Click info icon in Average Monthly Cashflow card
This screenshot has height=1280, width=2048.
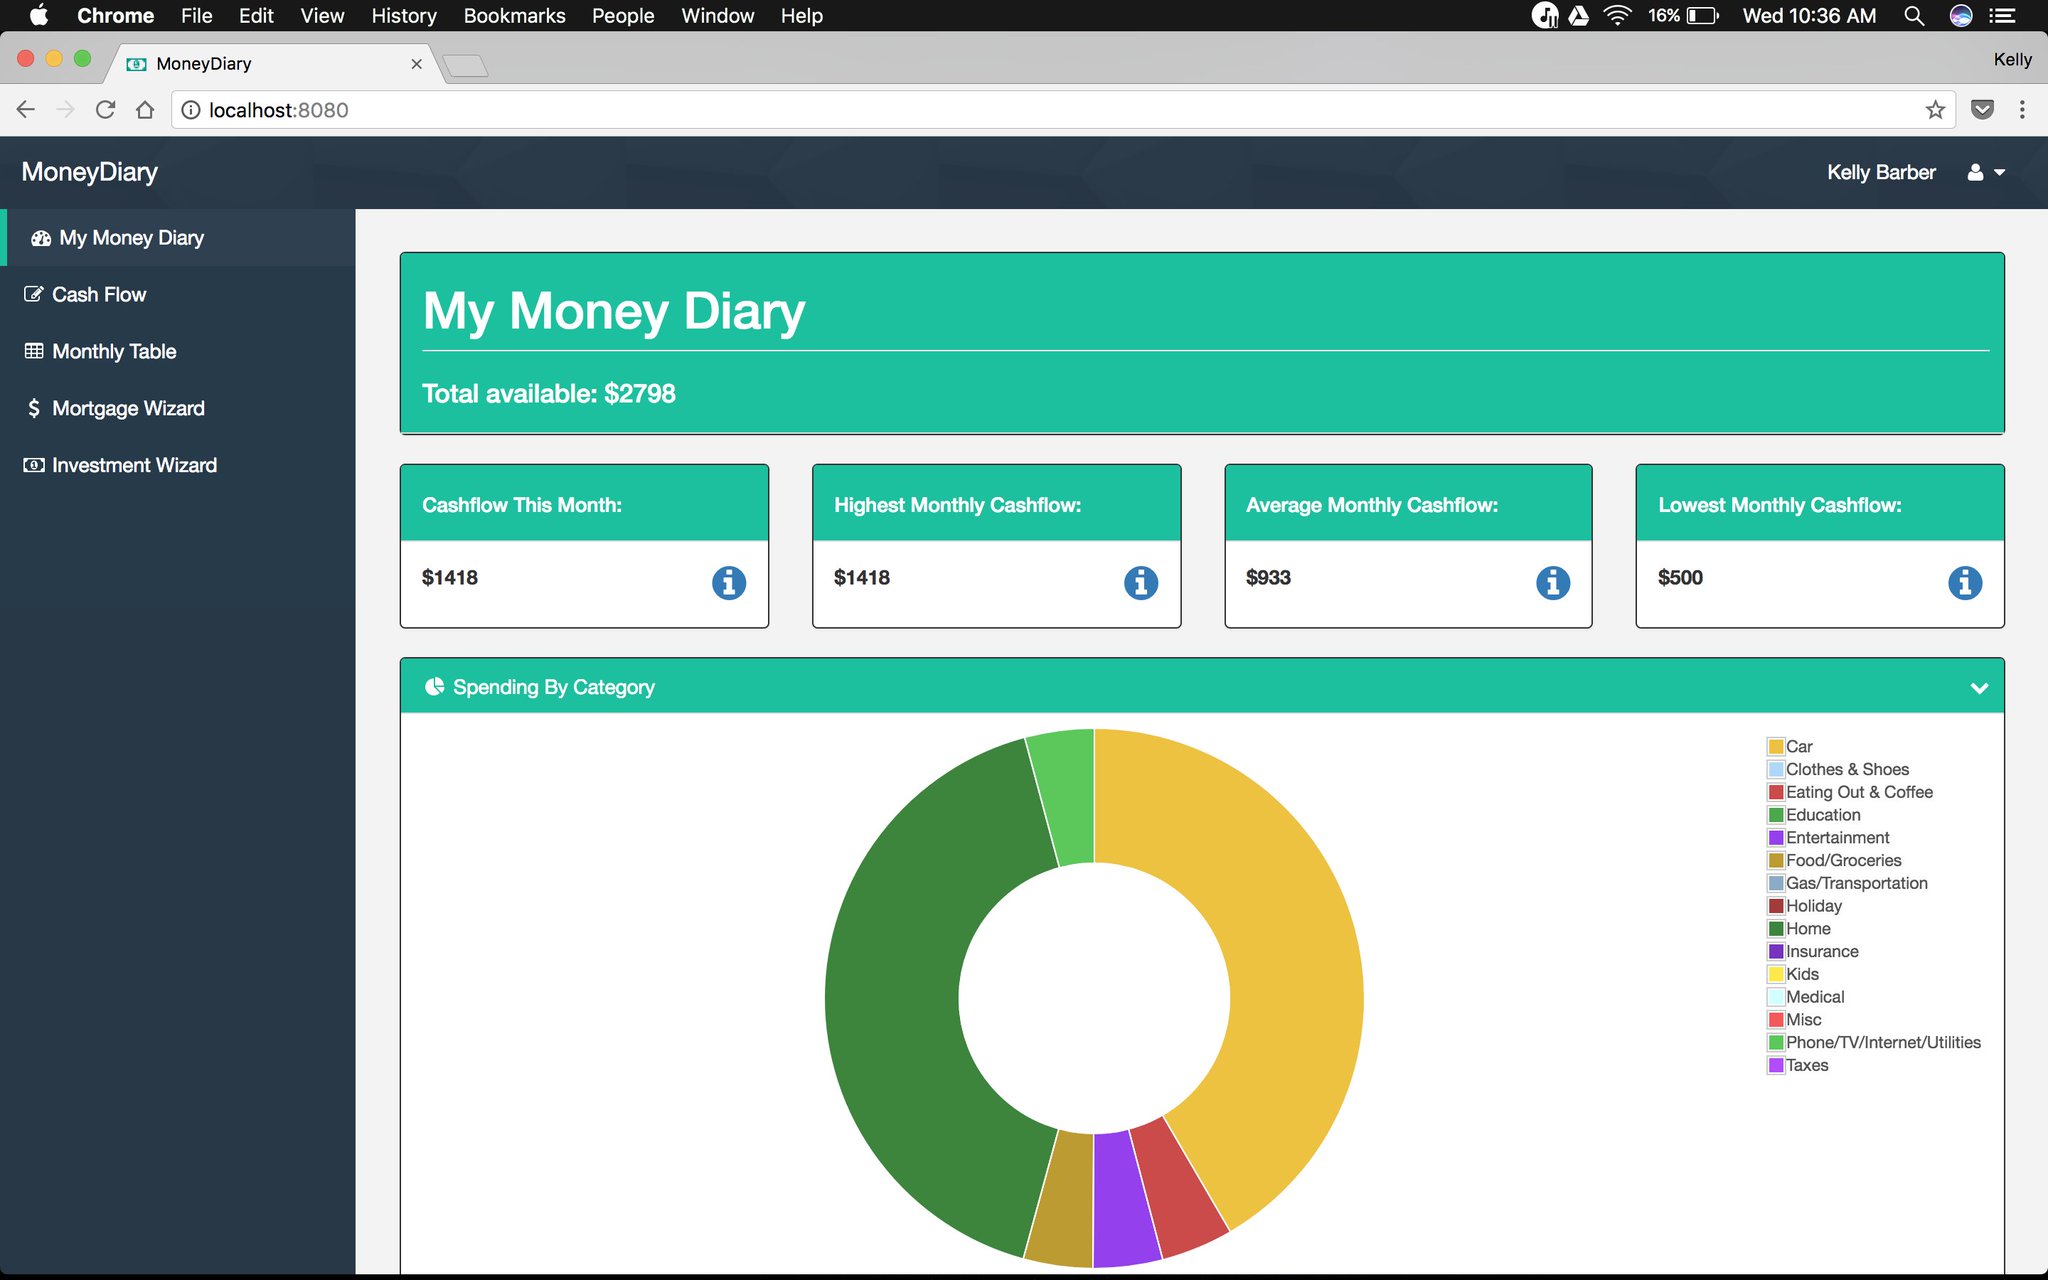[x=1552, y=582]
